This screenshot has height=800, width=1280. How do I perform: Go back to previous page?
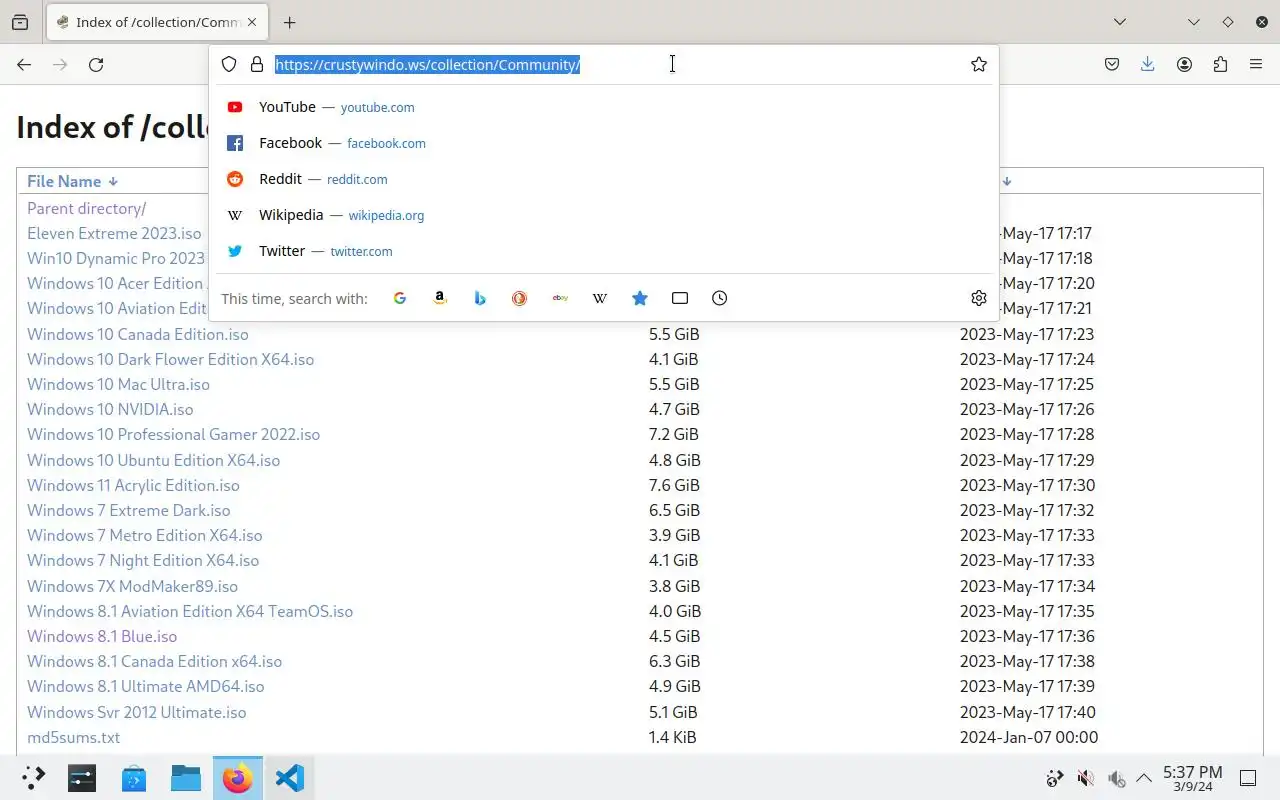[x=24, y=64]
